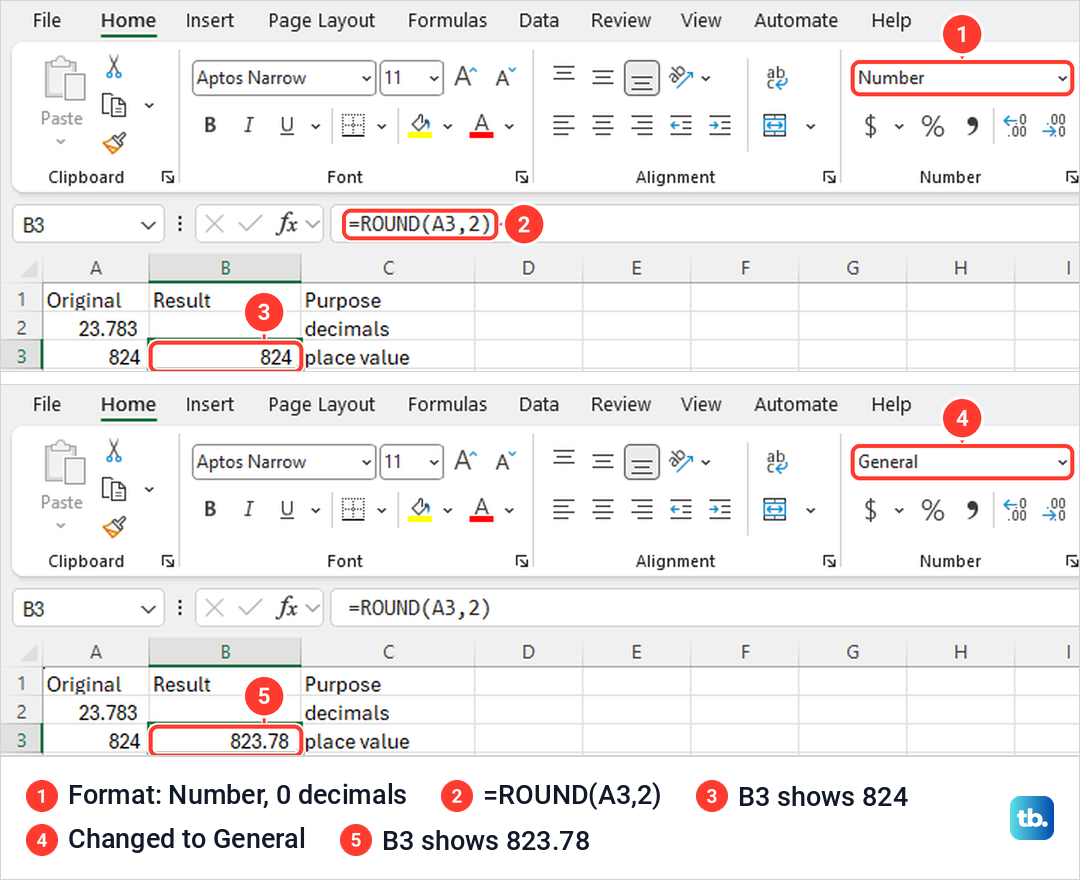Click Merge & Center in upper ribbon

[775, 125]
